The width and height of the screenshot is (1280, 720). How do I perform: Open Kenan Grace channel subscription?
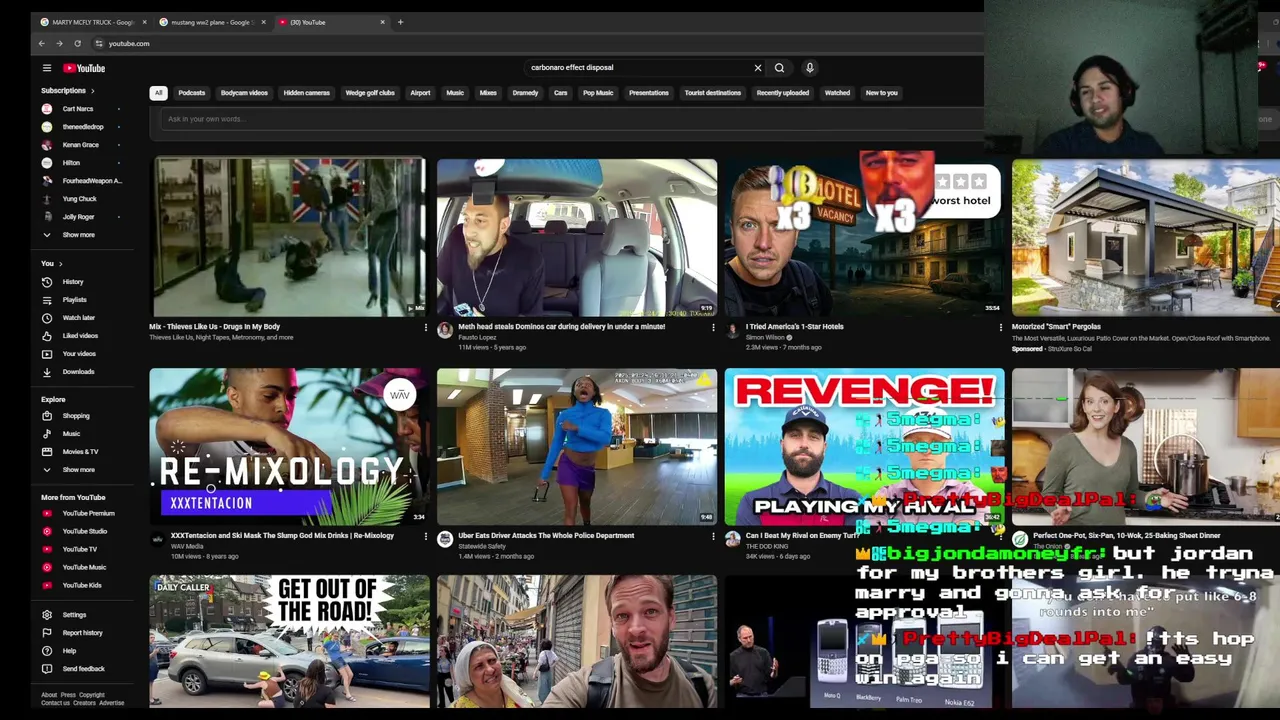pos(81,145)
